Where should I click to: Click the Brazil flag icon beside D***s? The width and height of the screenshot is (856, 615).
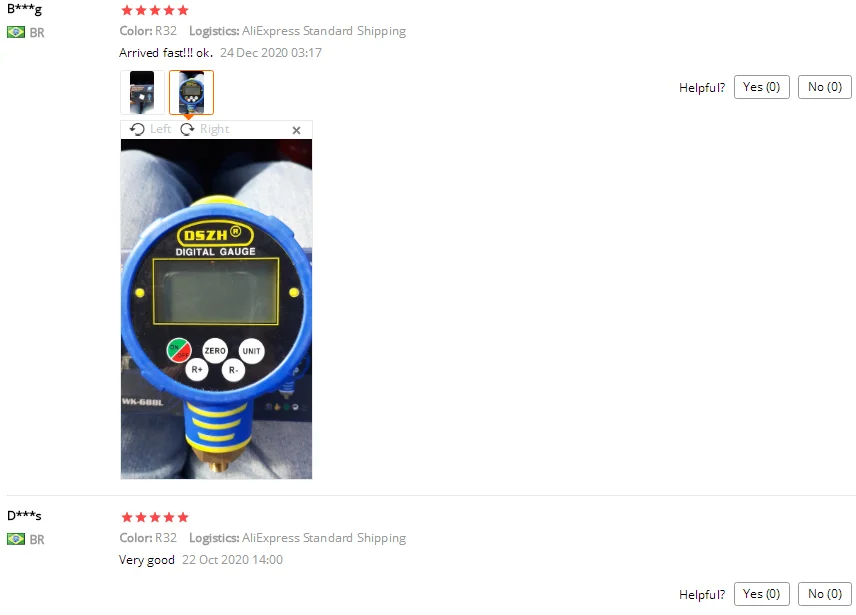[x=16, y=539]
